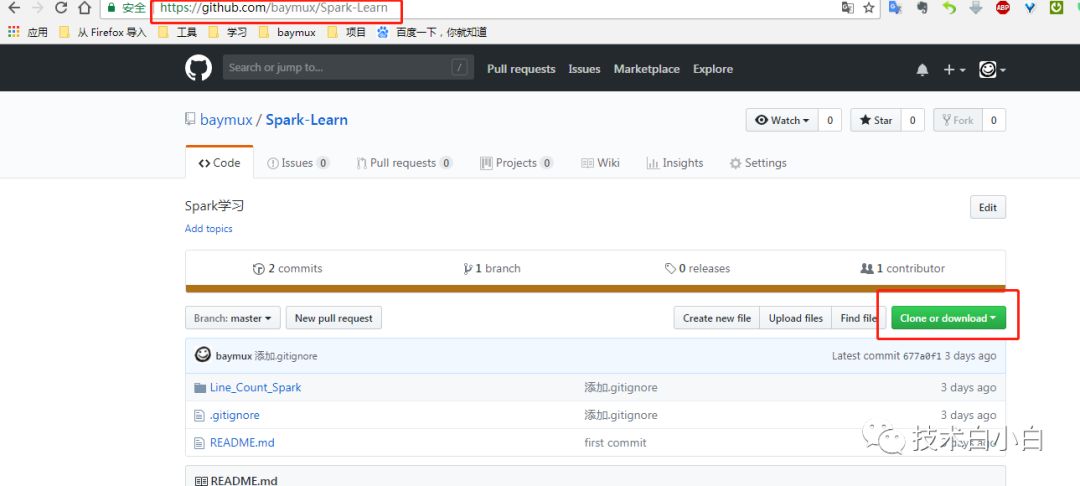1080x486 pixels.
Task: Click the Edit description button
Action: [988, 207]
